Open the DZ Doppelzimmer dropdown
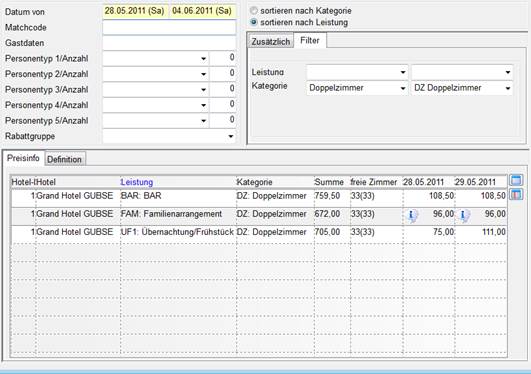The width and height of the screenshot is (531, 374). tap(508, 88)
